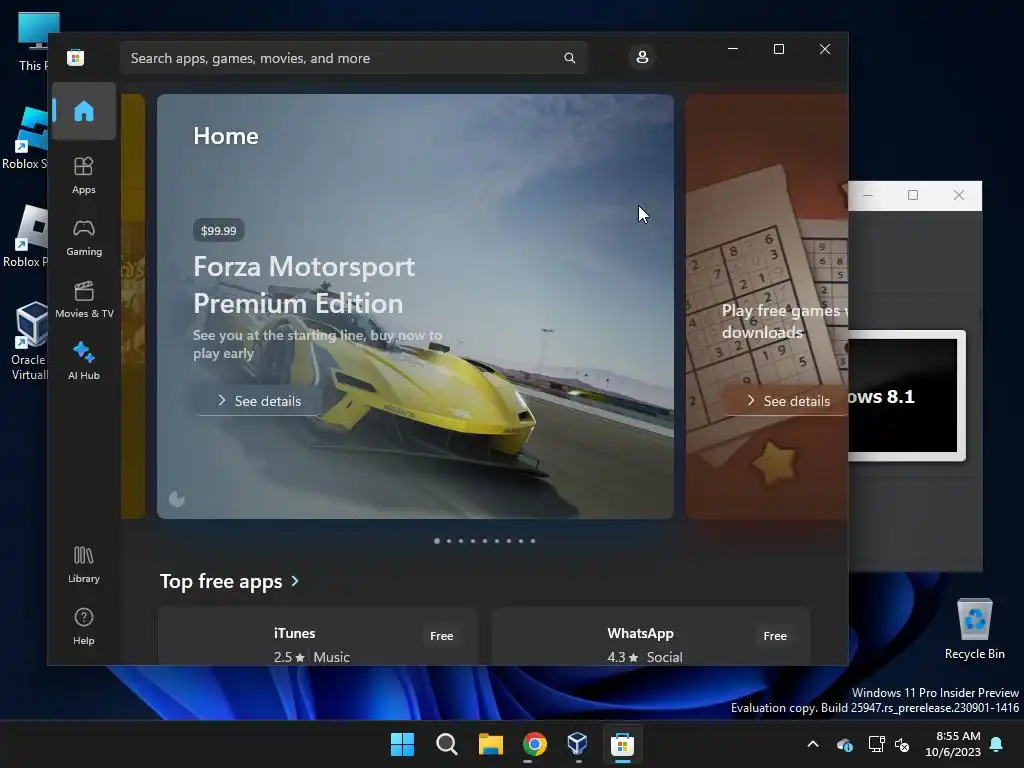Show hidden tray icons chevron

(x=813, y=744)
